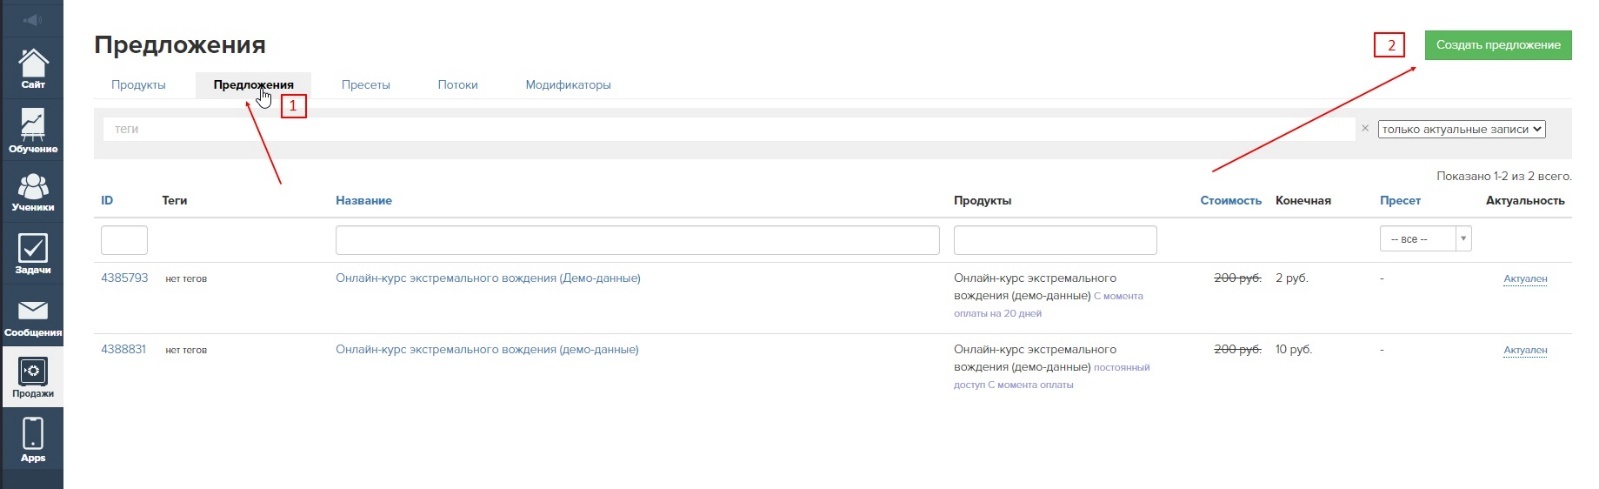This screenshot has width=1599, height=489.
Task: Select the Продажи sidebar icon
Action: (x=33, y=377)
